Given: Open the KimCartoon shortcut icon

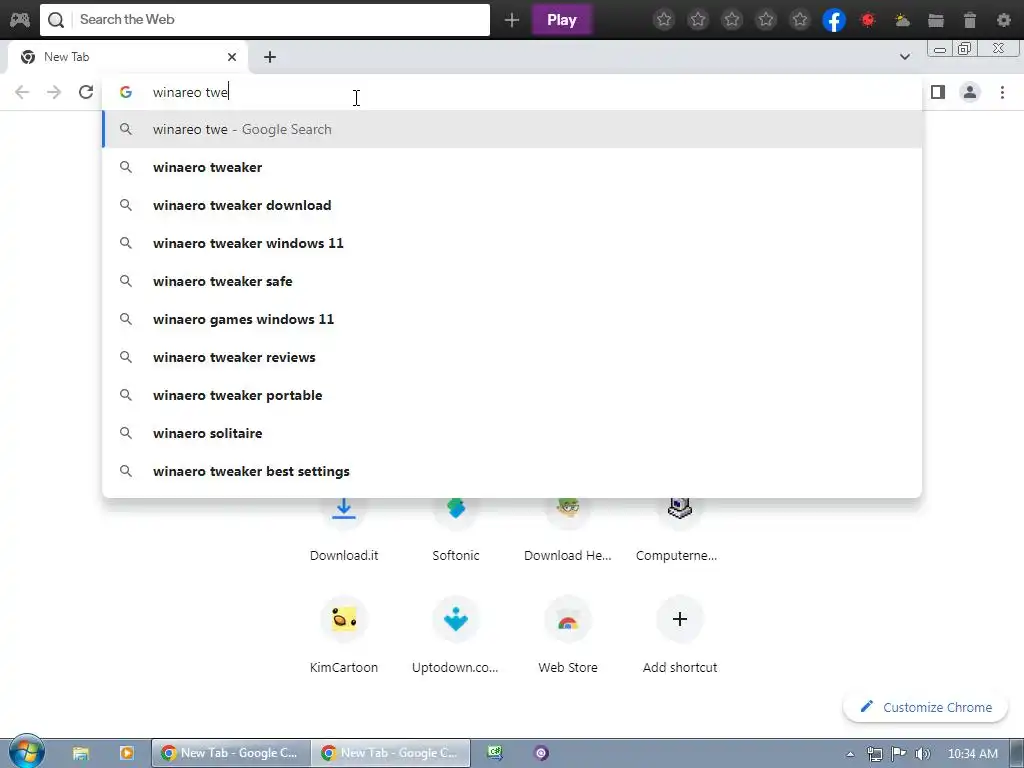Looking at the screenshot, I should 344,618.
